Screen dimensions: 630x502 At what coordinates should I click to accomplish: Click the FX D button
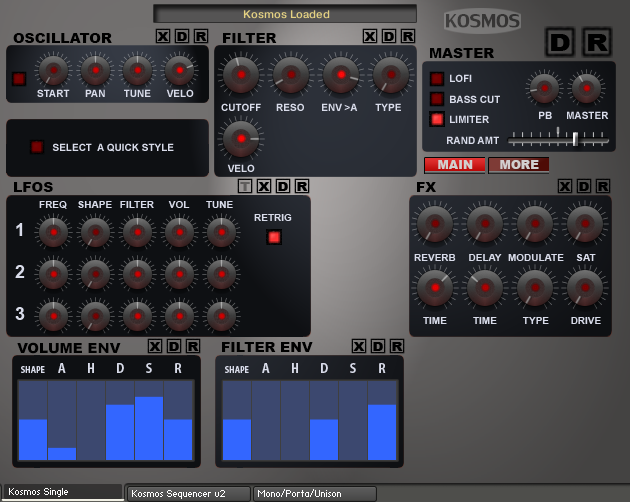click(x=584, y=186)
